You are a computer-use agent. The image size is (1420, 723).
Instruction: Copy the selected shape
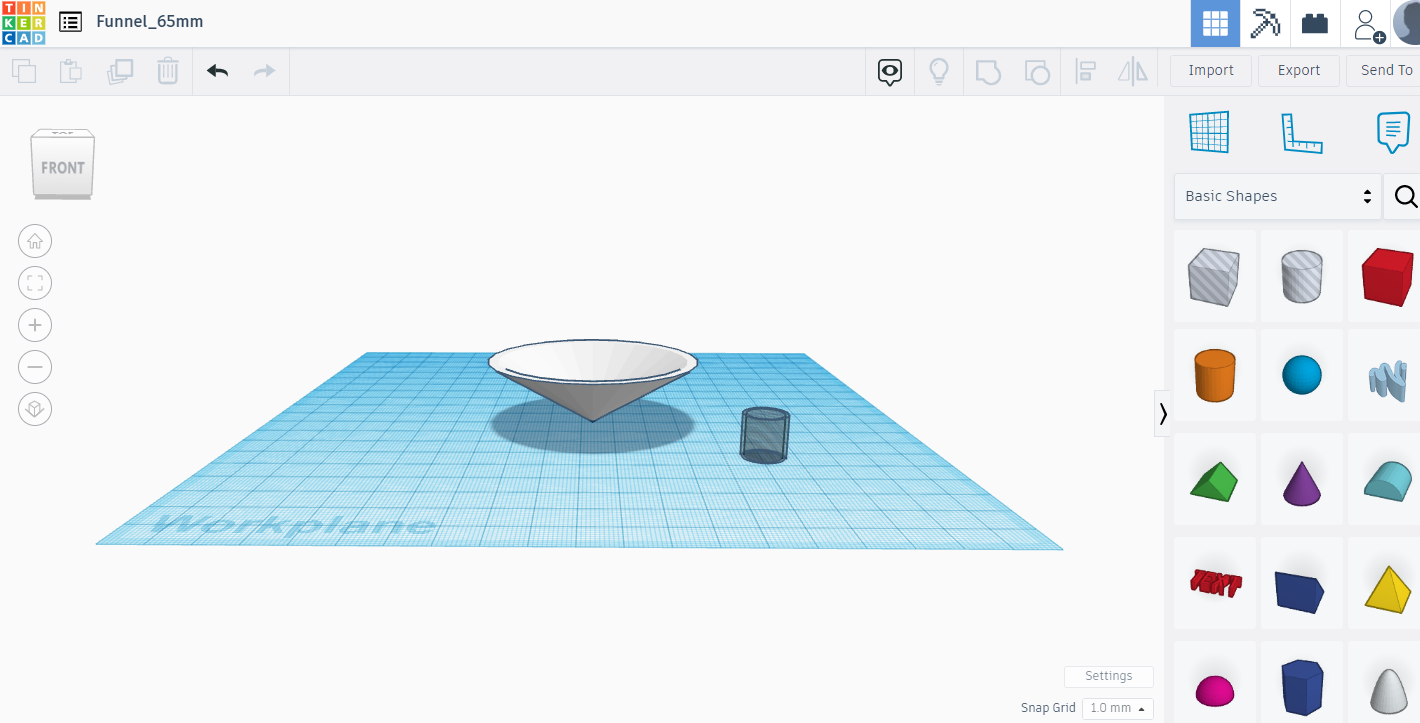tap(24, 71)
